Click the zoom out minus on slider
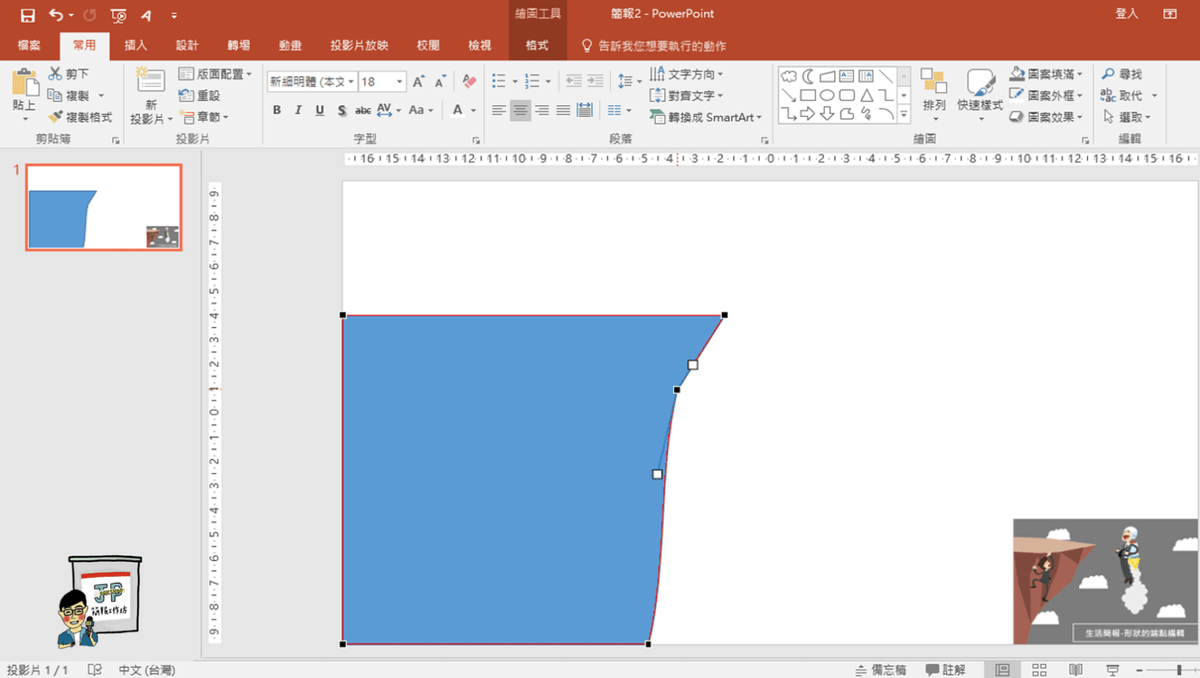Viewport: 1200px width, 678px height. coord(1140,670)
